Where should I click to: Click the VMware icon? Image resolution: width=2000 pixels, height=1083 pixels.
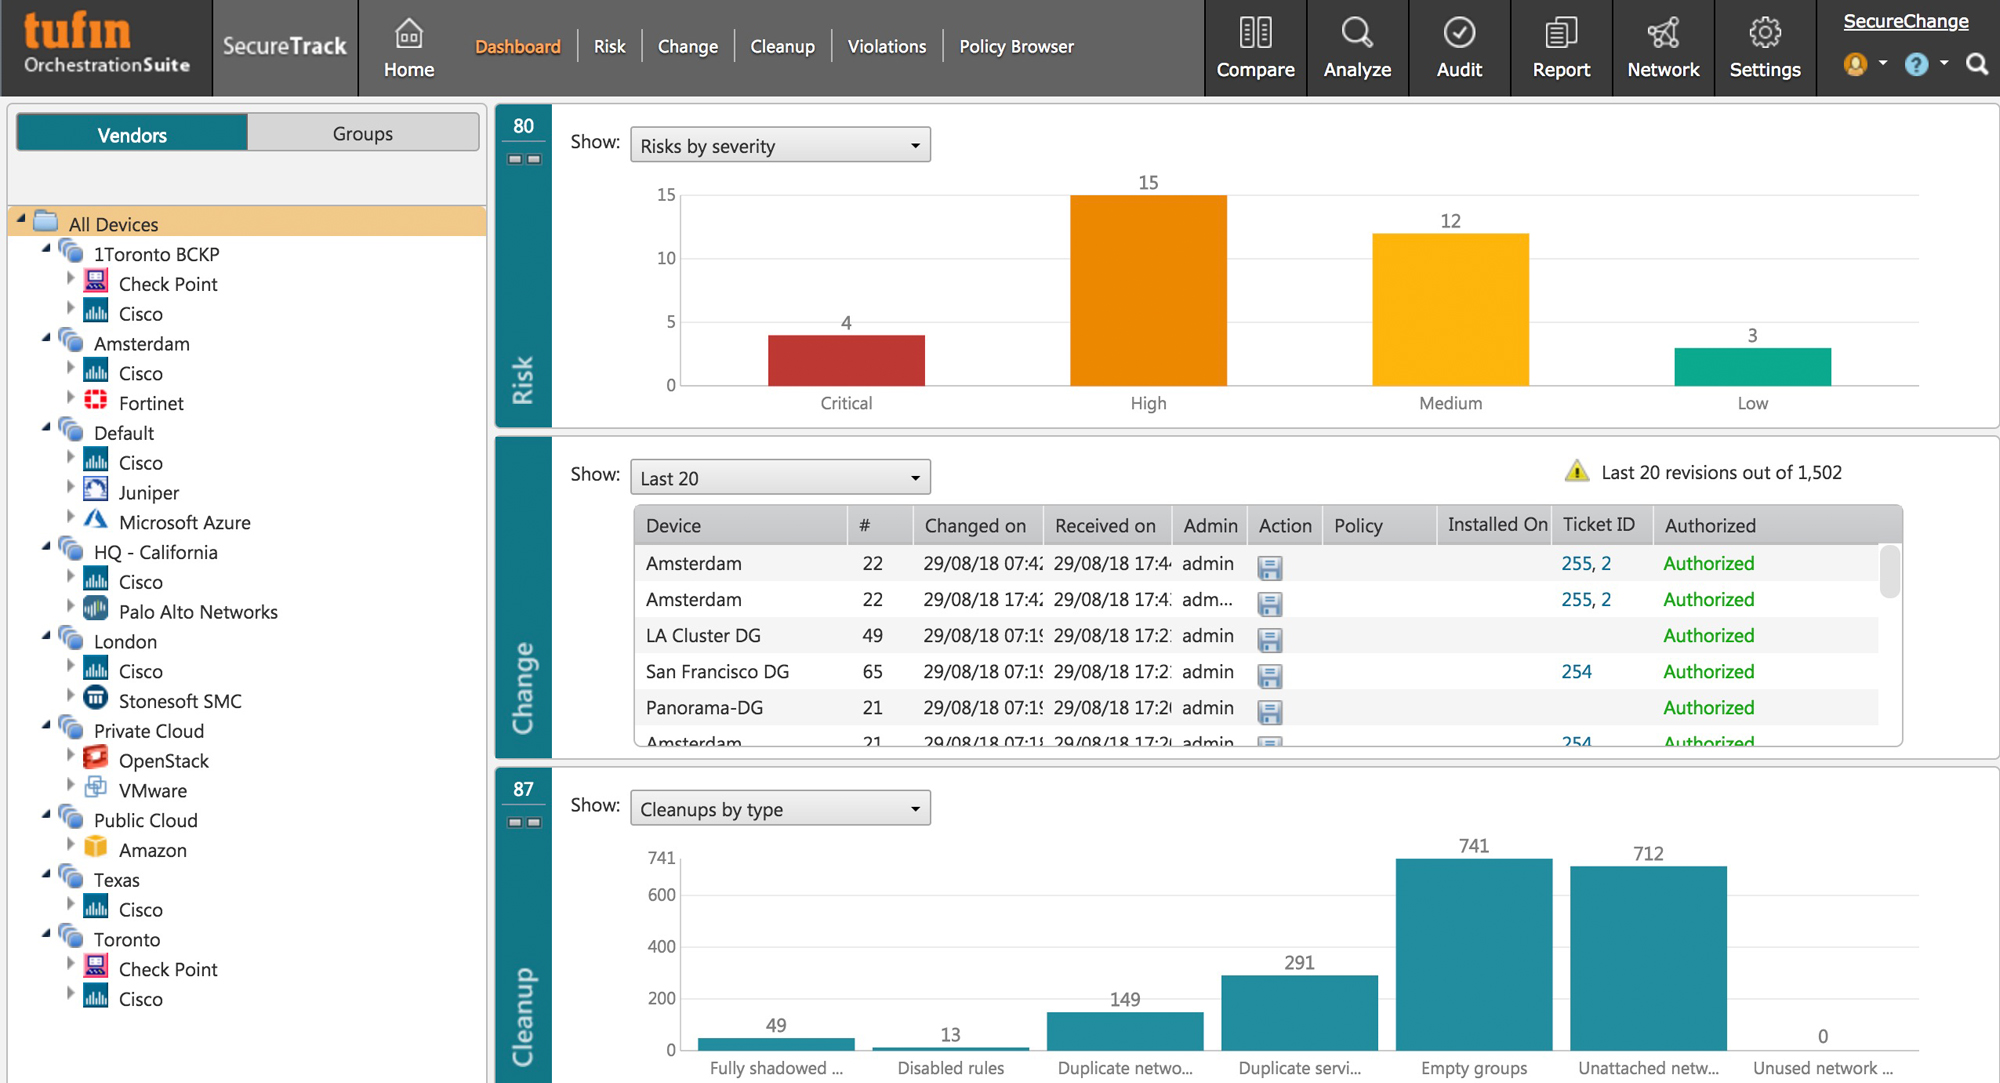pyautogui.click(x=96, y=788)
